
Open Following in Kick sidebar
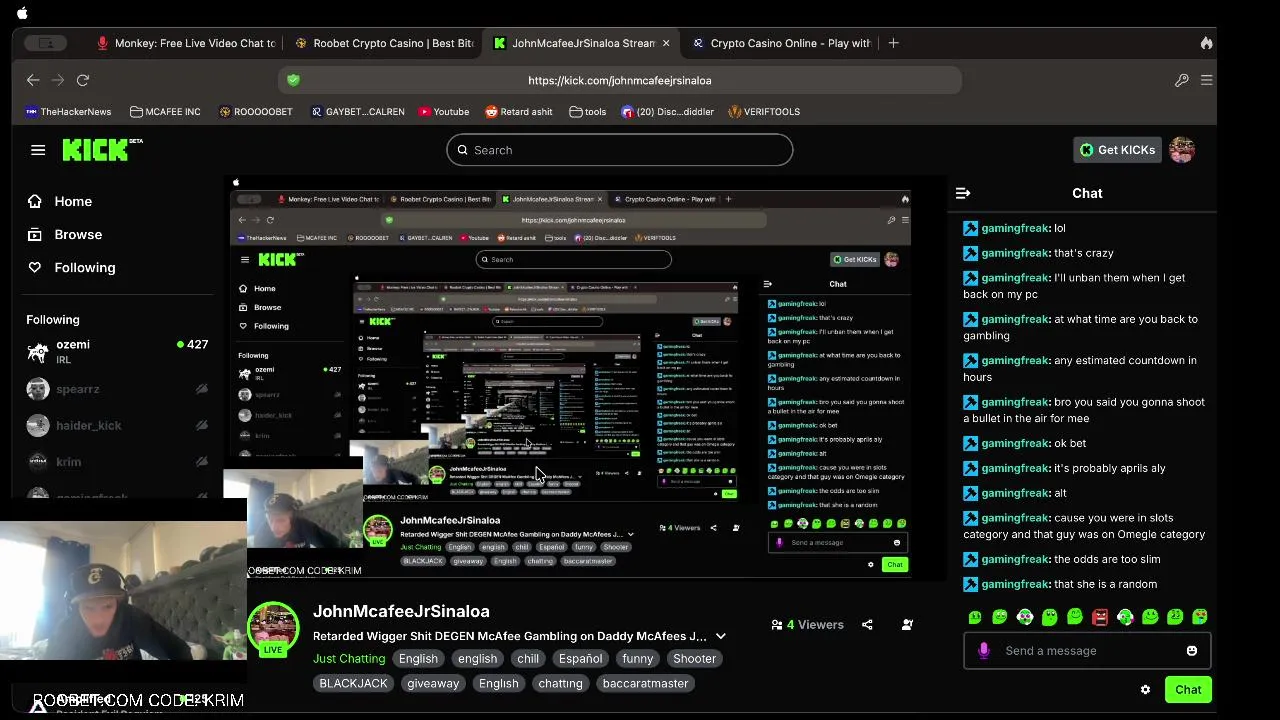71,267
